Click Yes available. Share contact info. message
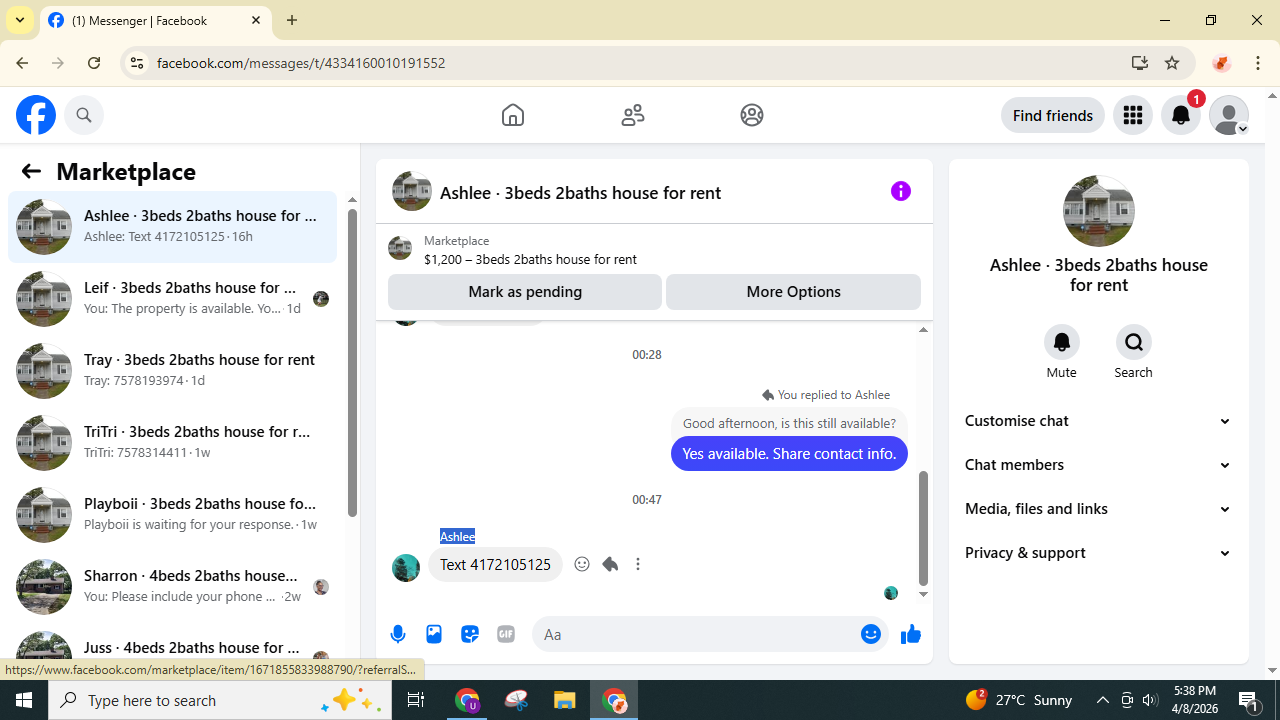Viewport: 1280px width, 720px height. tap(789, 453)
